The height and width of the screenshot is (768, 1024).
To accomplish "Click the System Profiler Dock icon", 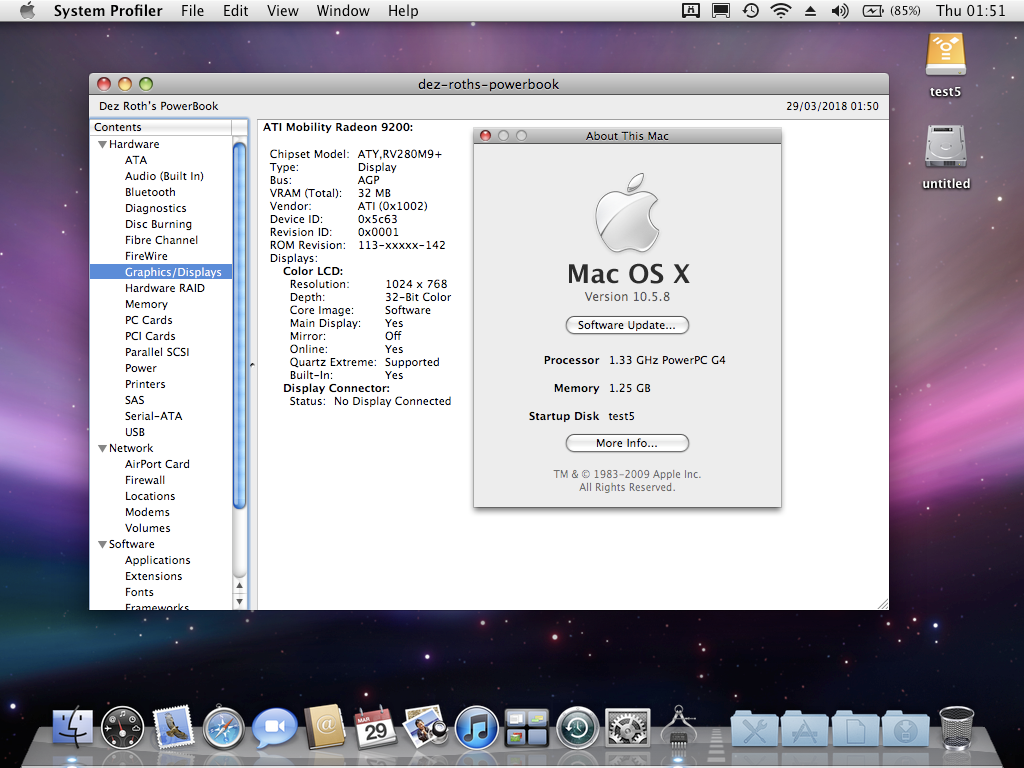I will [x=678, y=726].
